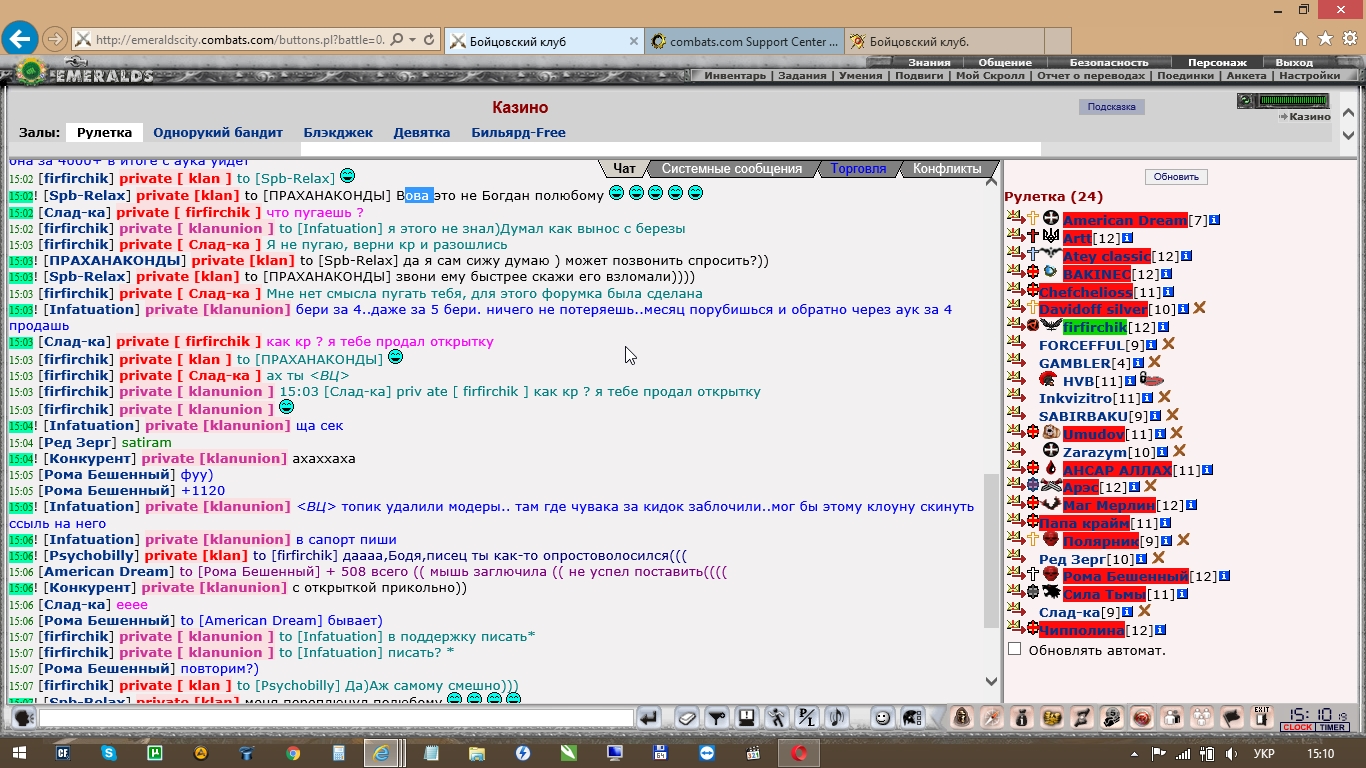Click the УКР language indicator

tap(1263, 753)
